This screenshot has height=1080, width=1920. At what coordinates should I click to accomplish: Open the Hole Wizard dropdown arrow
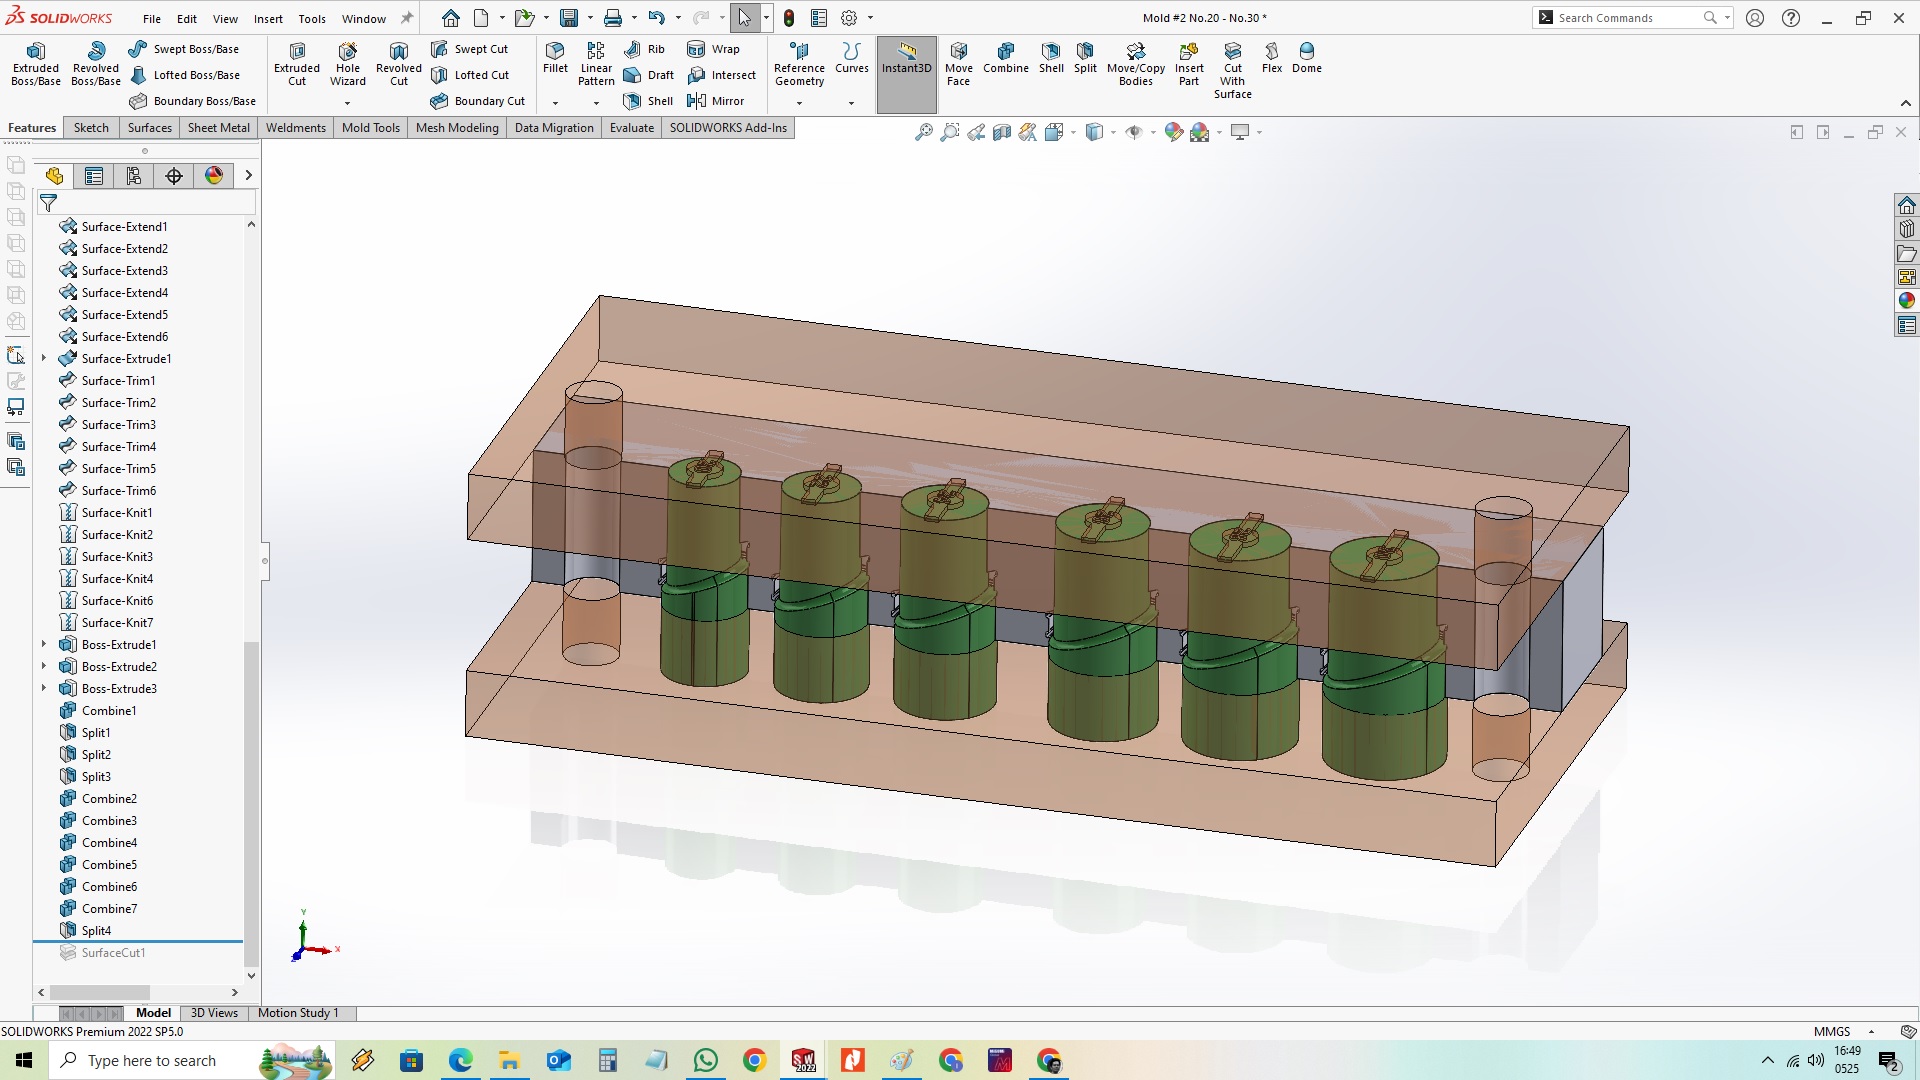pos(348,102)
